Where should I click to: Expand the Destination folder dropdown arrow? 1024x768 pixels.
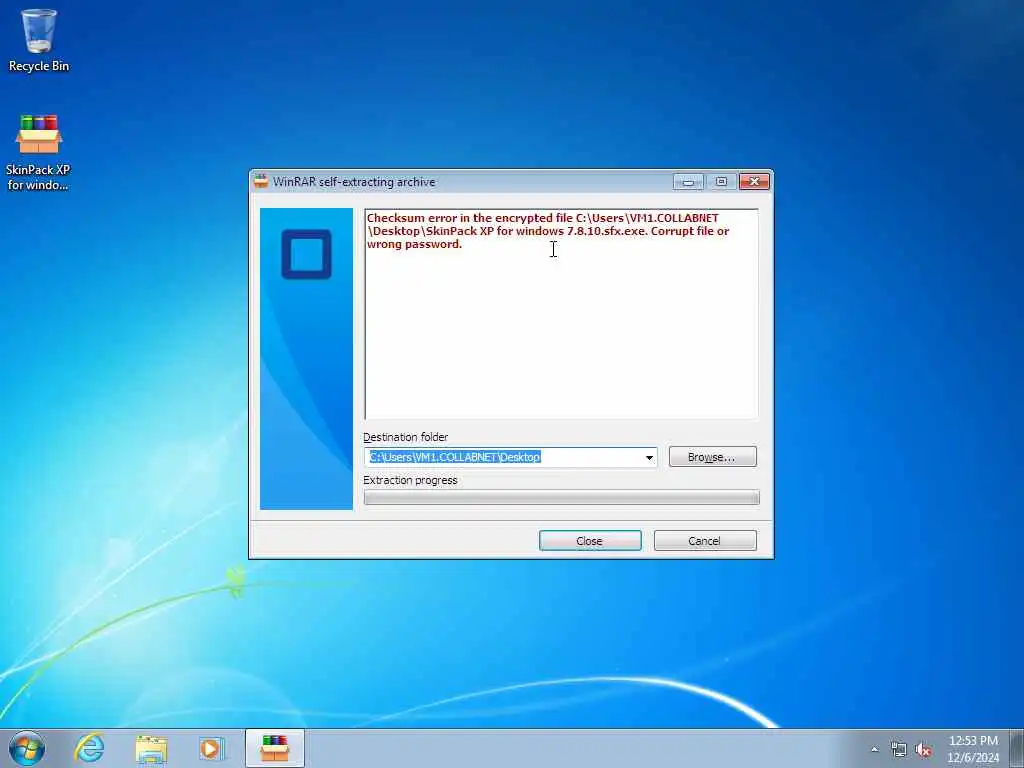(x=649, y=457)
